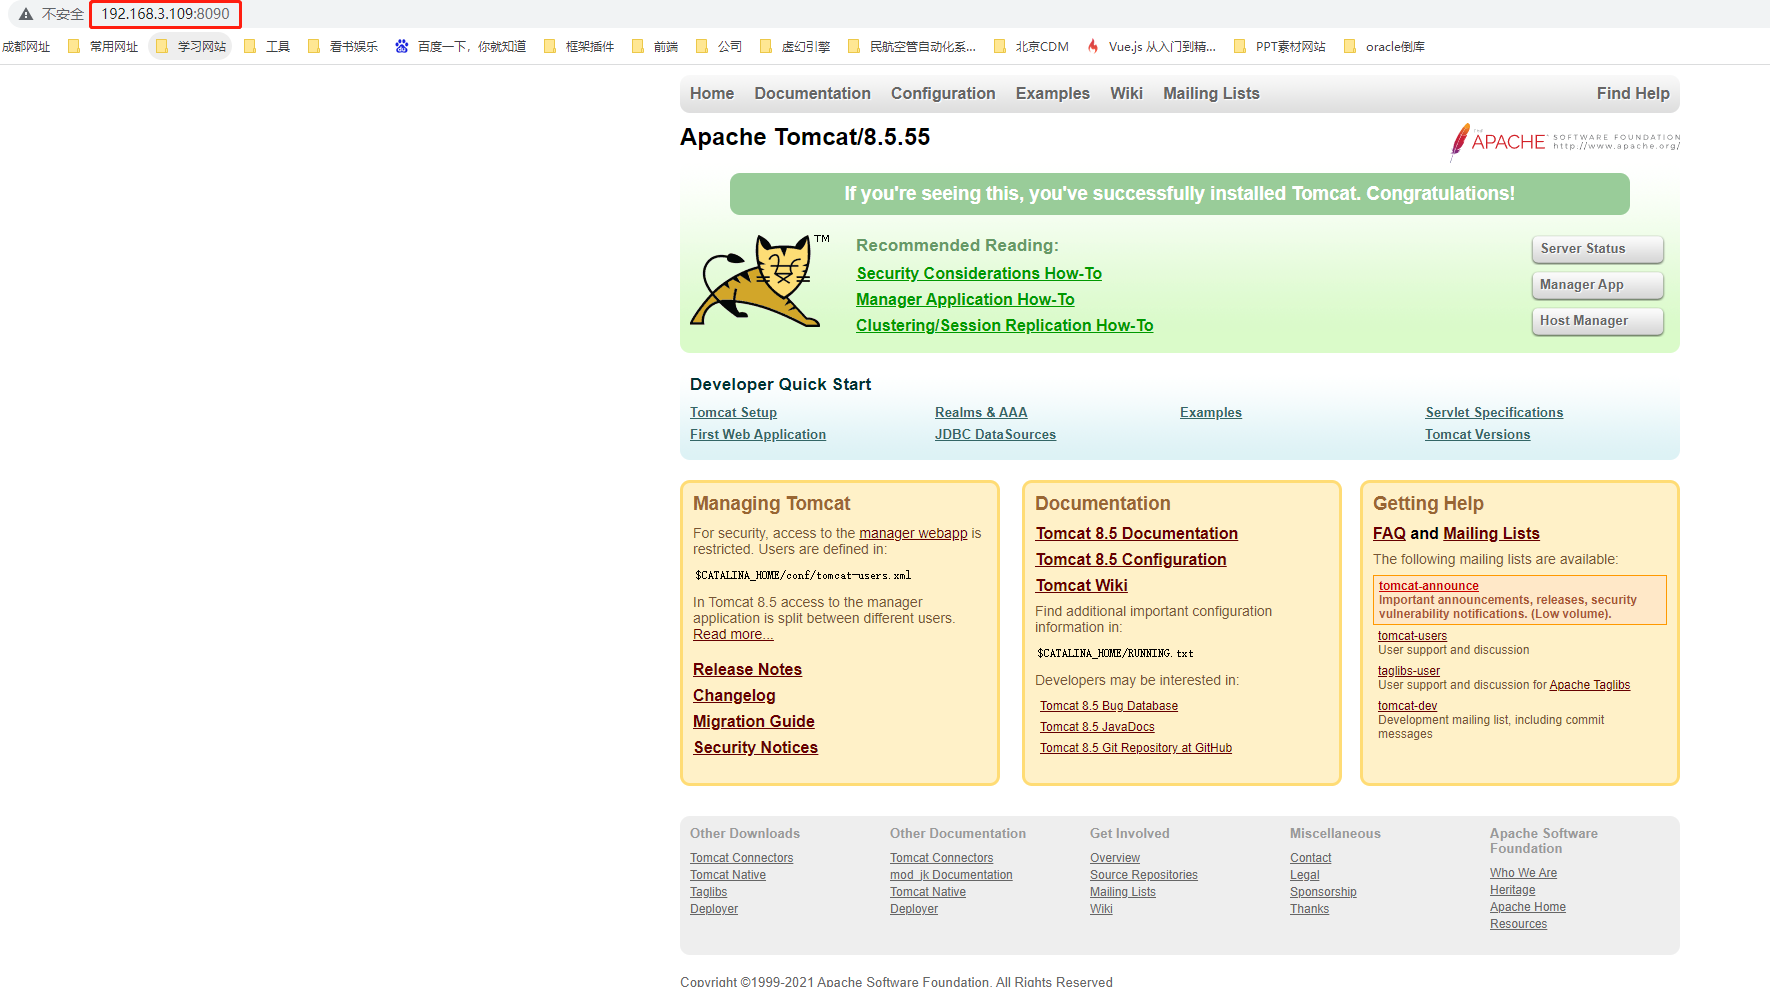Click the tomcat-announce mailing list link
The width and height of the screenshot is (1770, 987).
(x=1428, y=586)
